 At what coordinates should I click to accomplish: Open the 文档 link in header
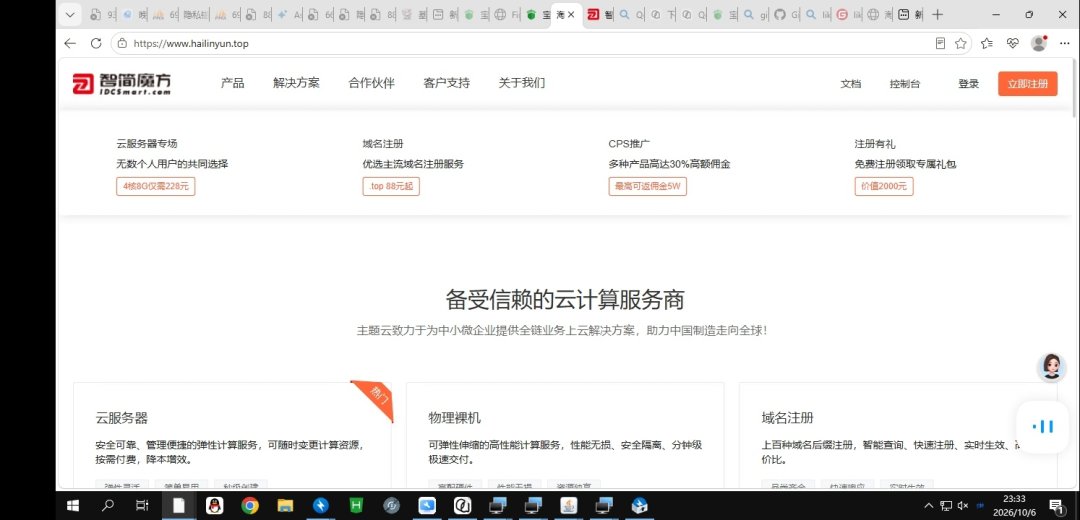click(851, 84)
